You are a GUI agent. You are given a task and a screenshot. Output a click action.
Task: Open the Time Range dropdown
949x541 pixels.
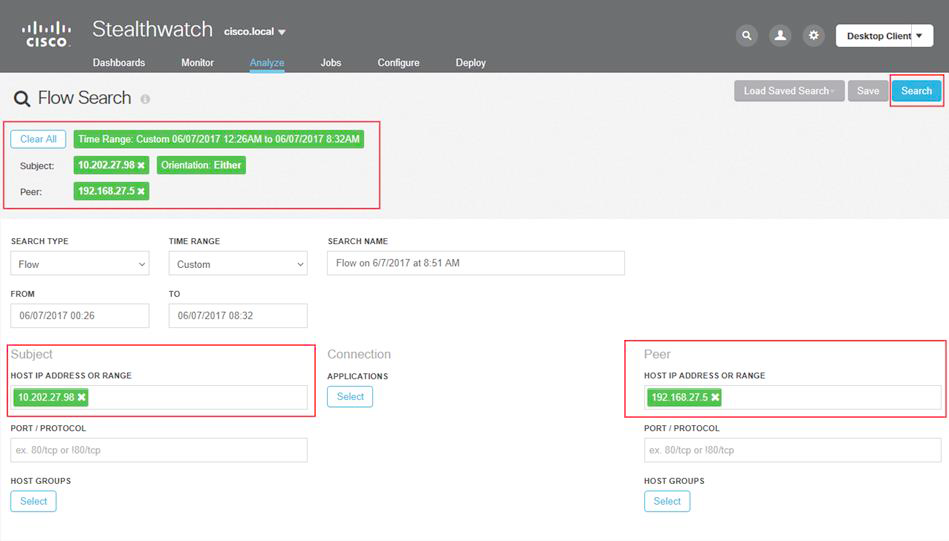pyautogui.click(x=238, y=264)
